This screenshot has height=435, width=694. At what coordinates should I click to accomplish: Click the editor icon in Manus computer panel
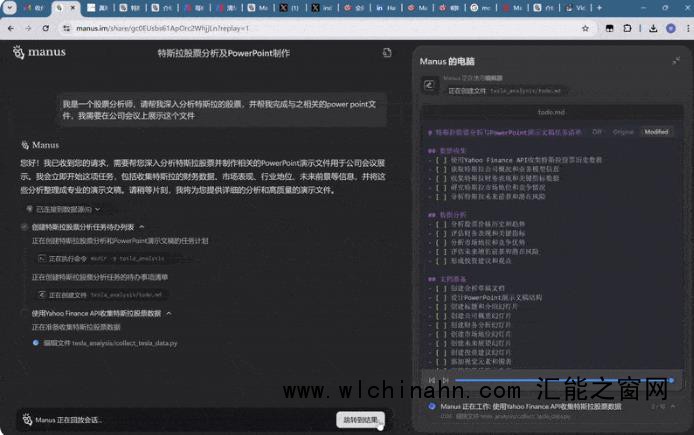pyautogui.click(x=429, y=86)
